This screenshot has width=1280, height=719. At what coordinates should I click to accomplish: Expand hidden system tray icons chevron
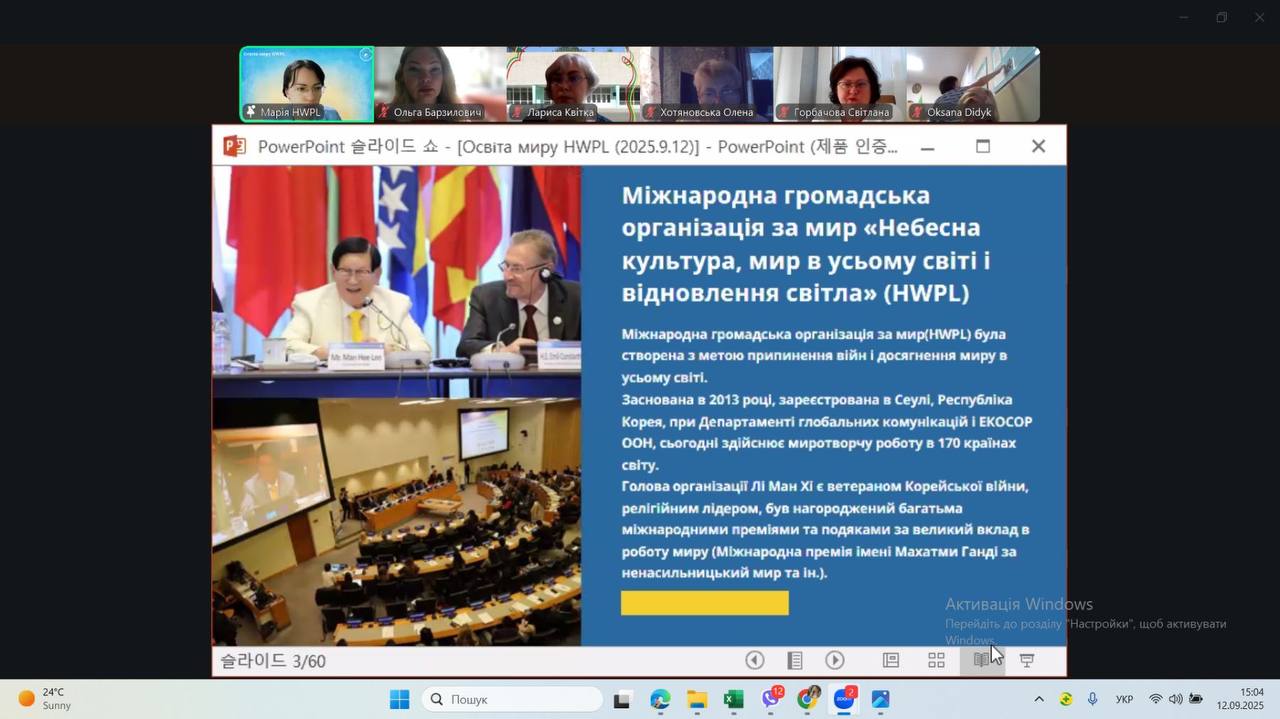click(x=1039, y=700)
